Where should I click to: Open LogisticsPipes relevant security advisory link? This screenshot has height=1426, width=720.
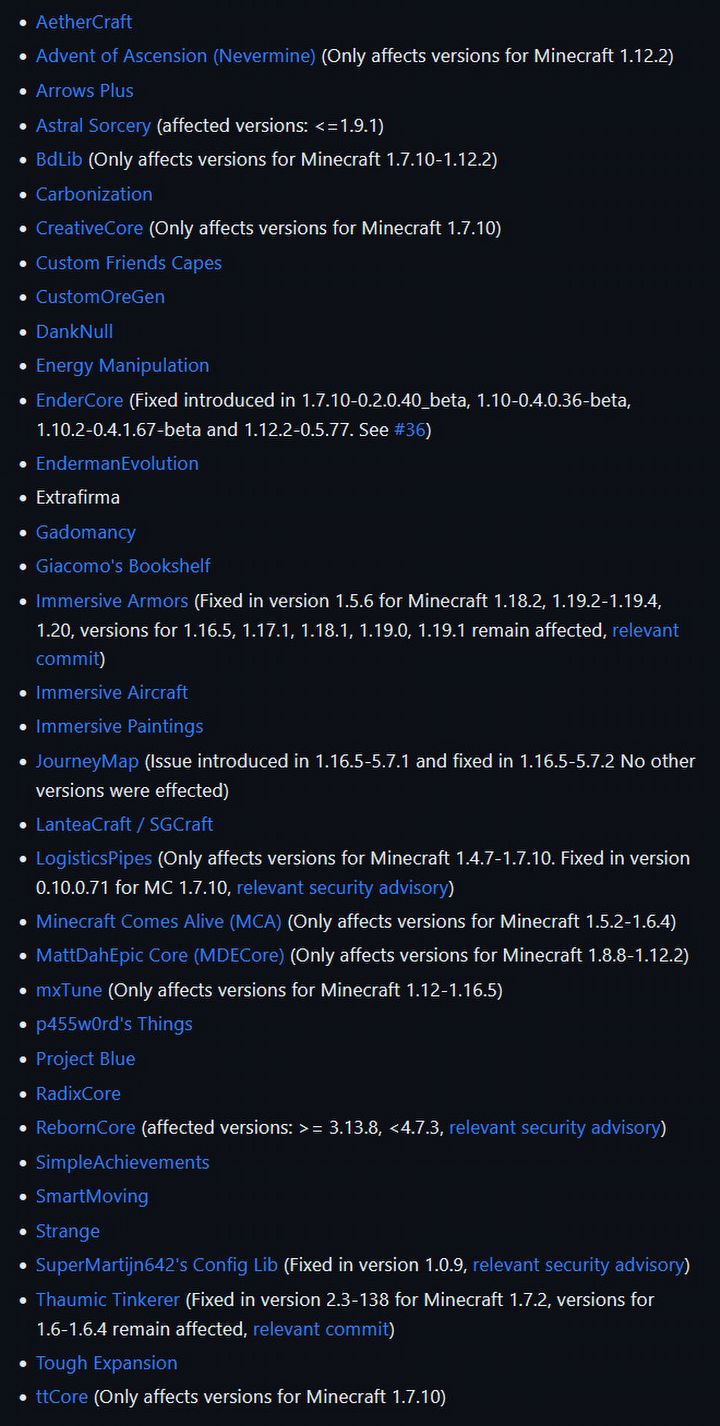pos(342,887)
